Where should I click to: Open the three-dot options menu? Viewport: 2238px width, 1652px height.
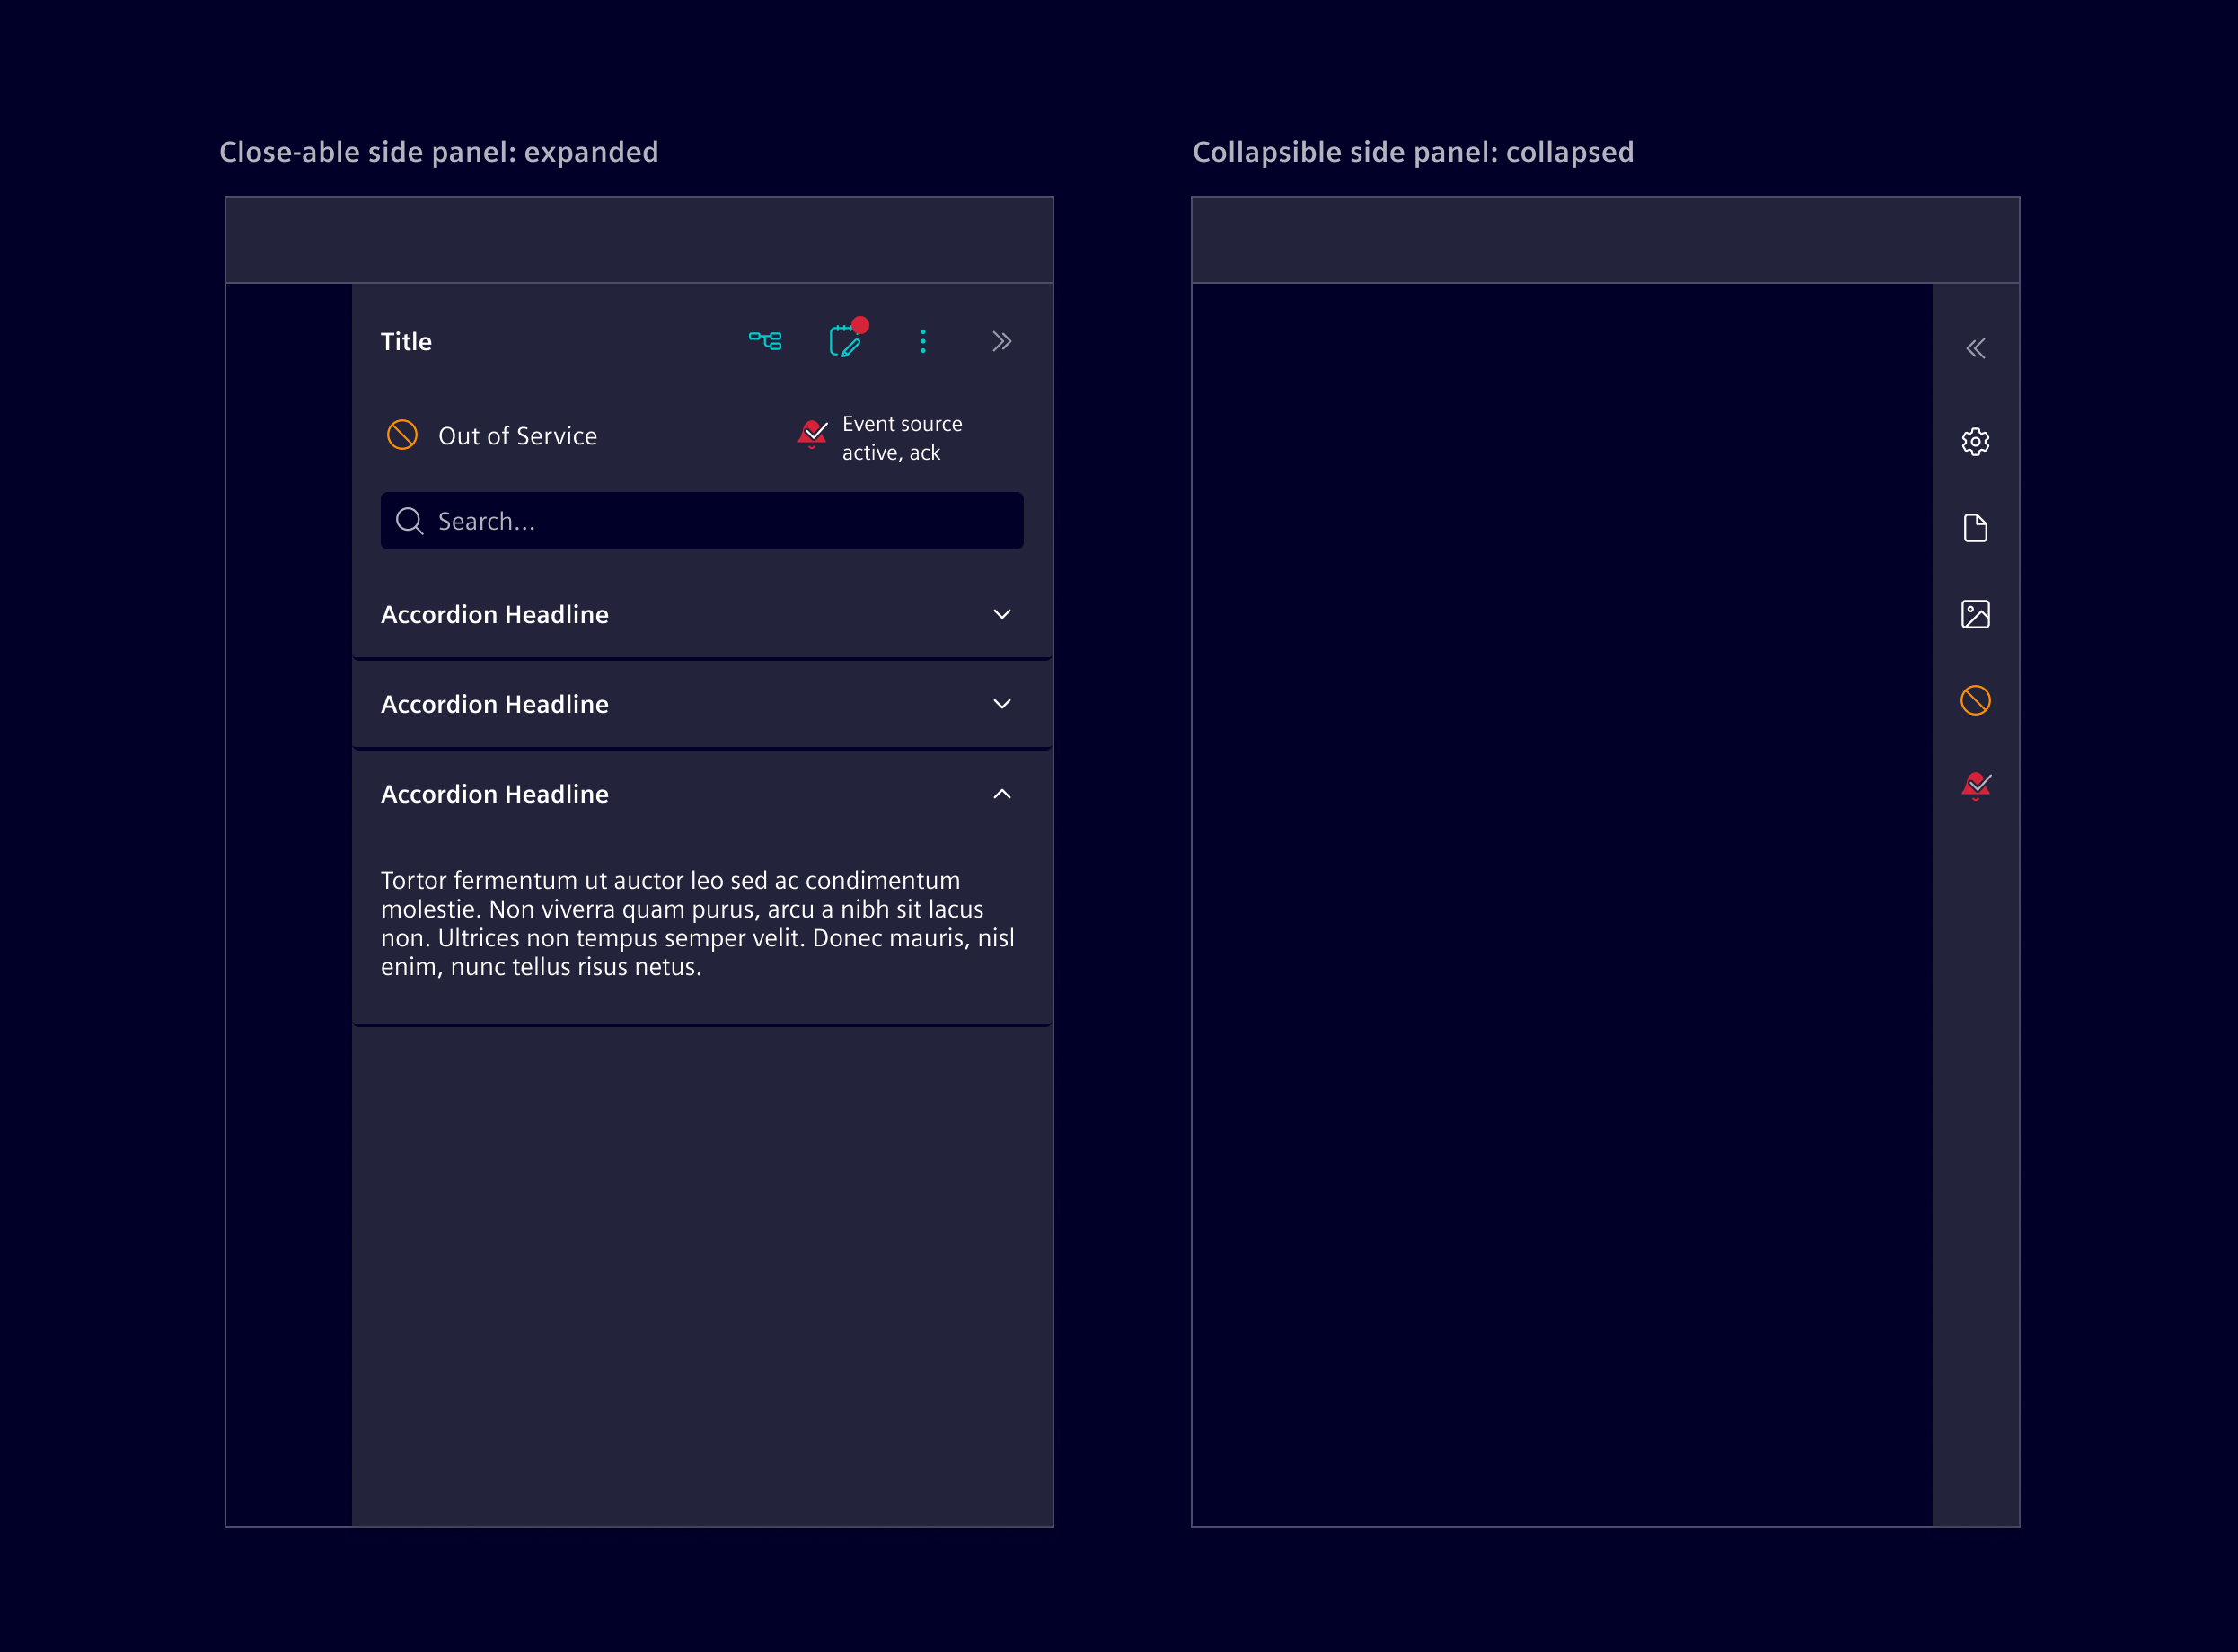[x=923, y=341]
